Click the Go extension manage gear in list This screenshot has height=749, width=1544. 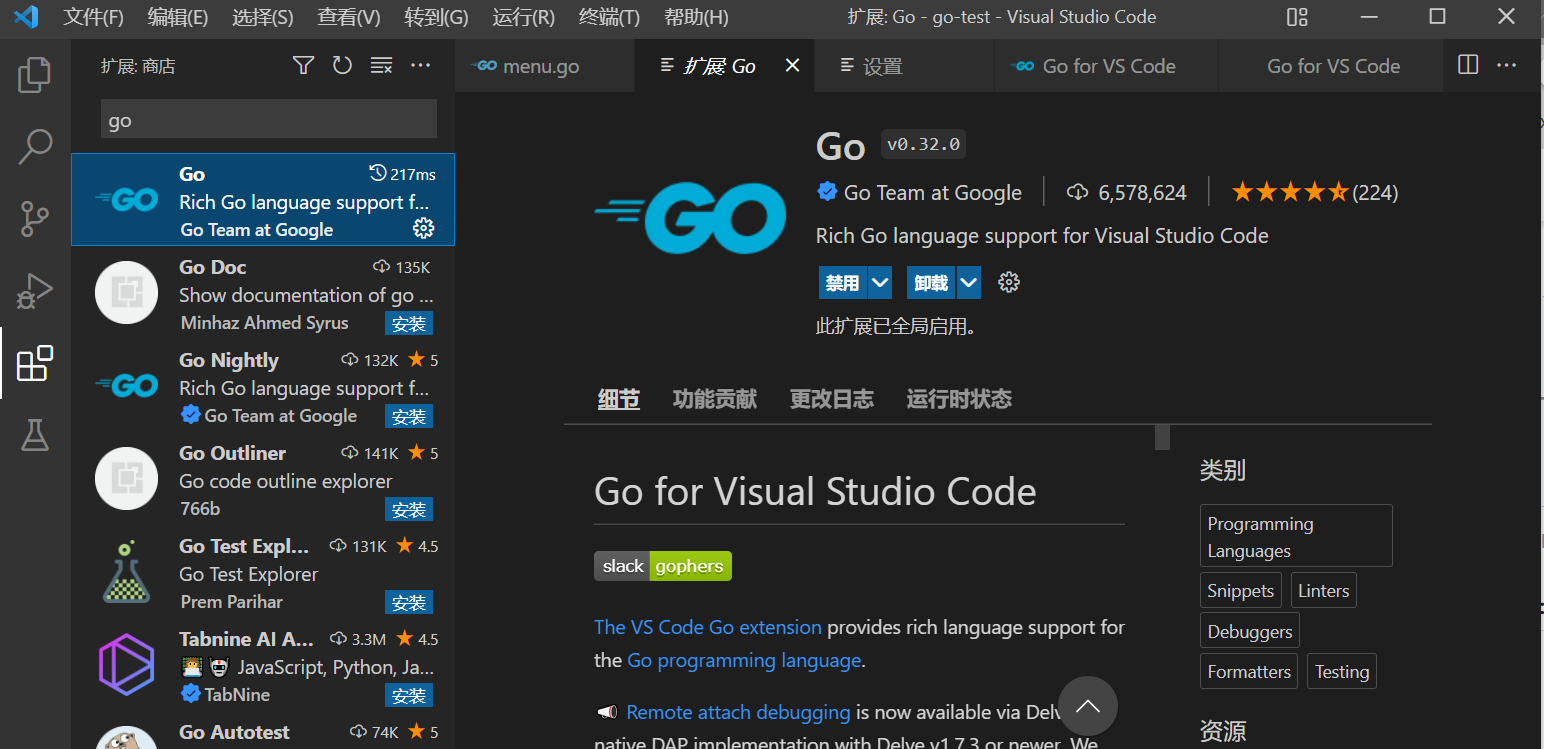point(423,229)
